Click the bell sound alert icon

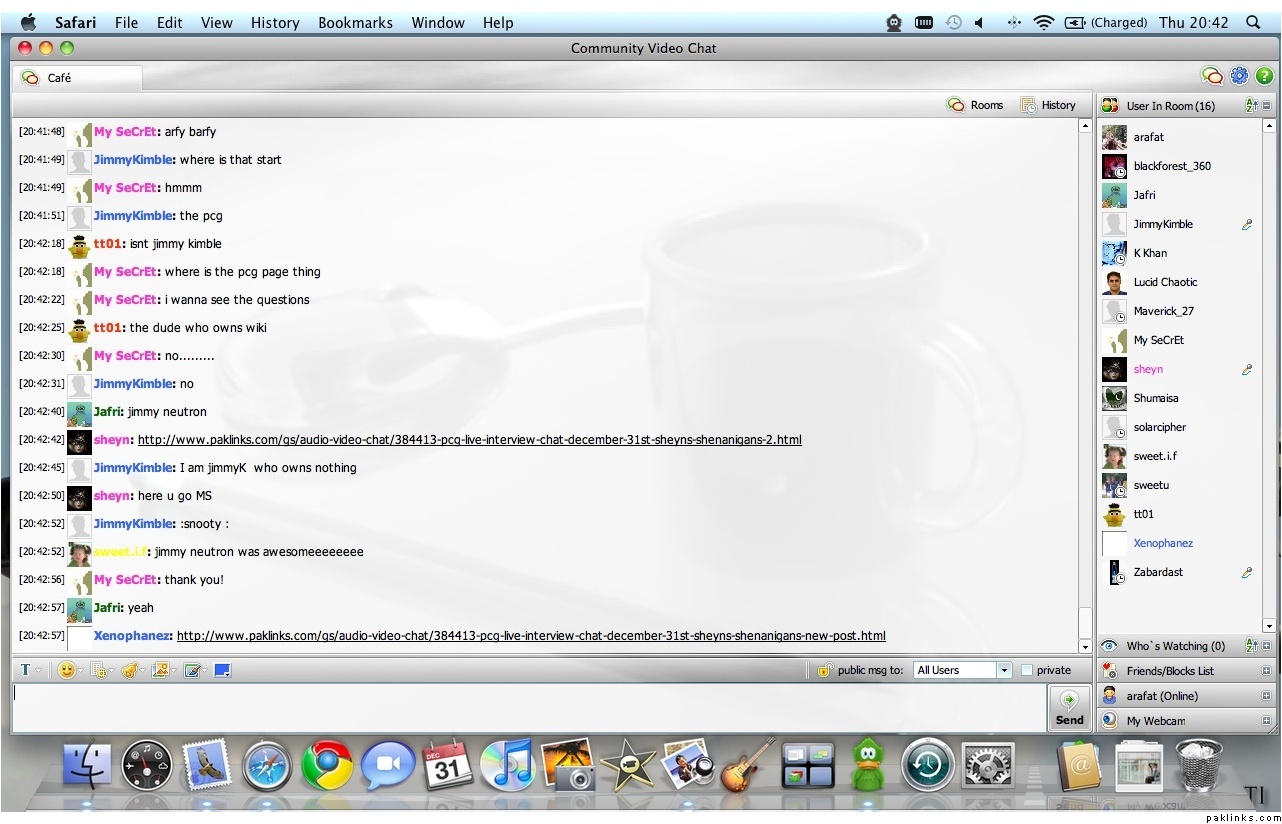[x=128, y=670]
